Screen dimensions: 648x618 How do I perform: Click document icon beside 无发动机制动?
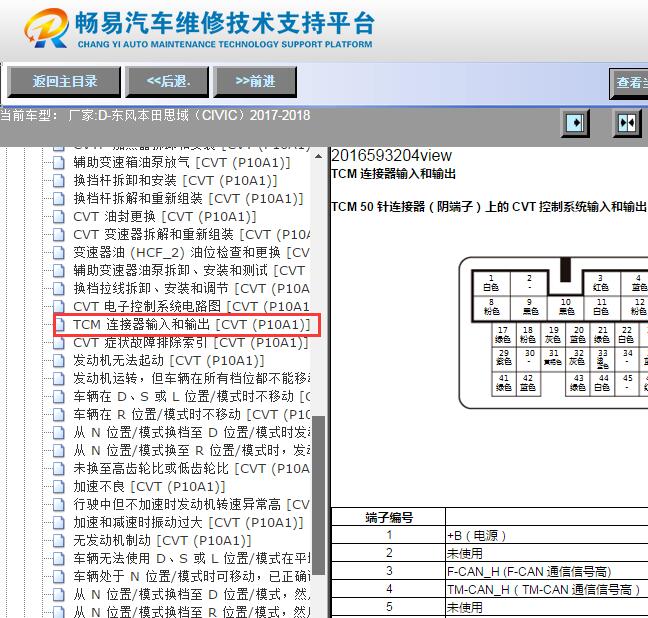(x=59, y=541)
